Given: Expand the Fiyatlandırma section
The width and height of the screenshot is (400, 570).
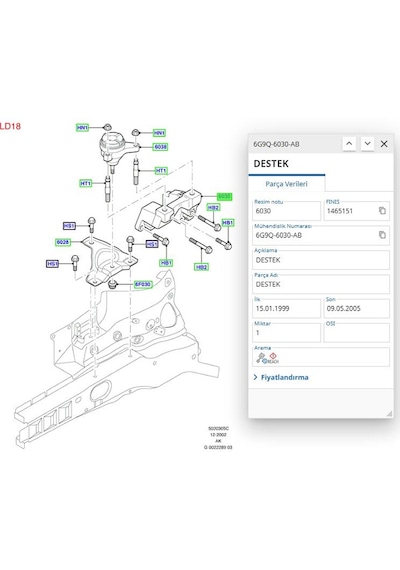Looking at the screenshot, I should pos(281,377).
